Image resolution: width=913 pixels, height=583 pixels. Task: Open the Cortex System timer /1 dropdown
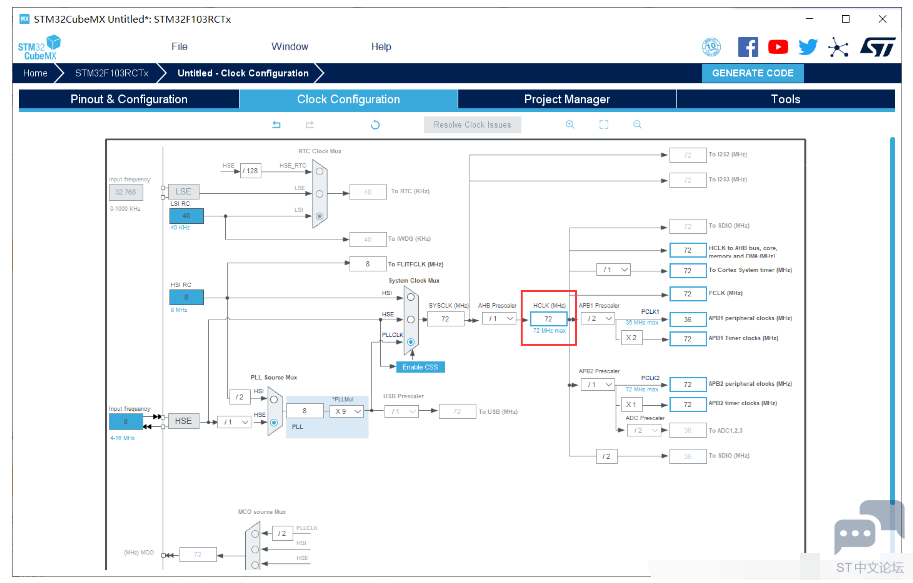[613, 270]
